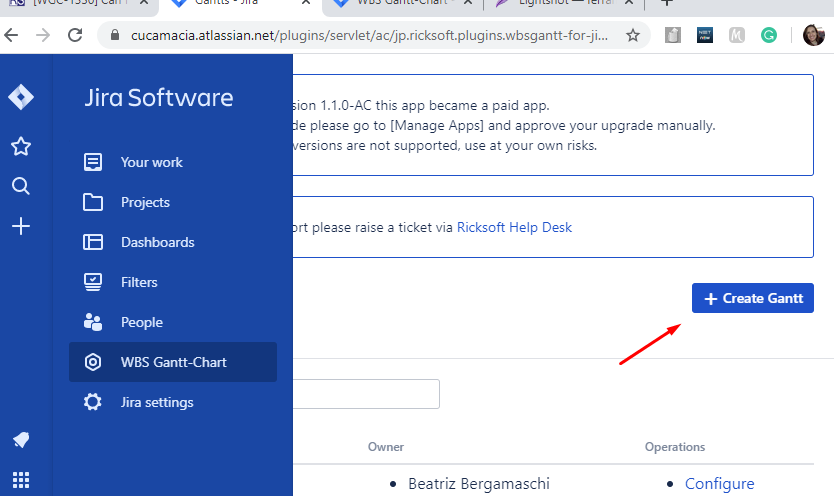Open the browser profile avatar
The width and height of the screenshot is (834, 496).
[x=813, y=36]
